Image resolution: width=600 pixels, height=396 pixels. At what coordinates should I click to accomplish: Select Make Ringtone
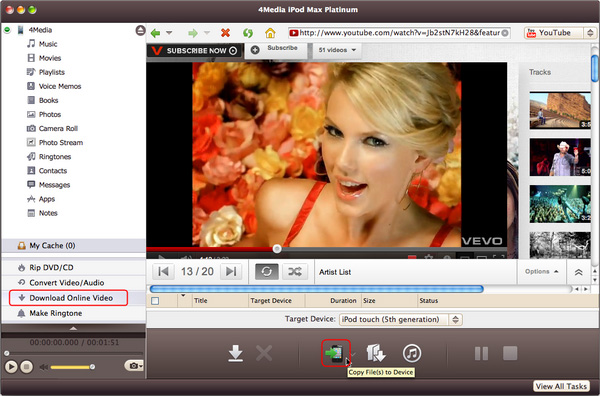tap(73, 313)
